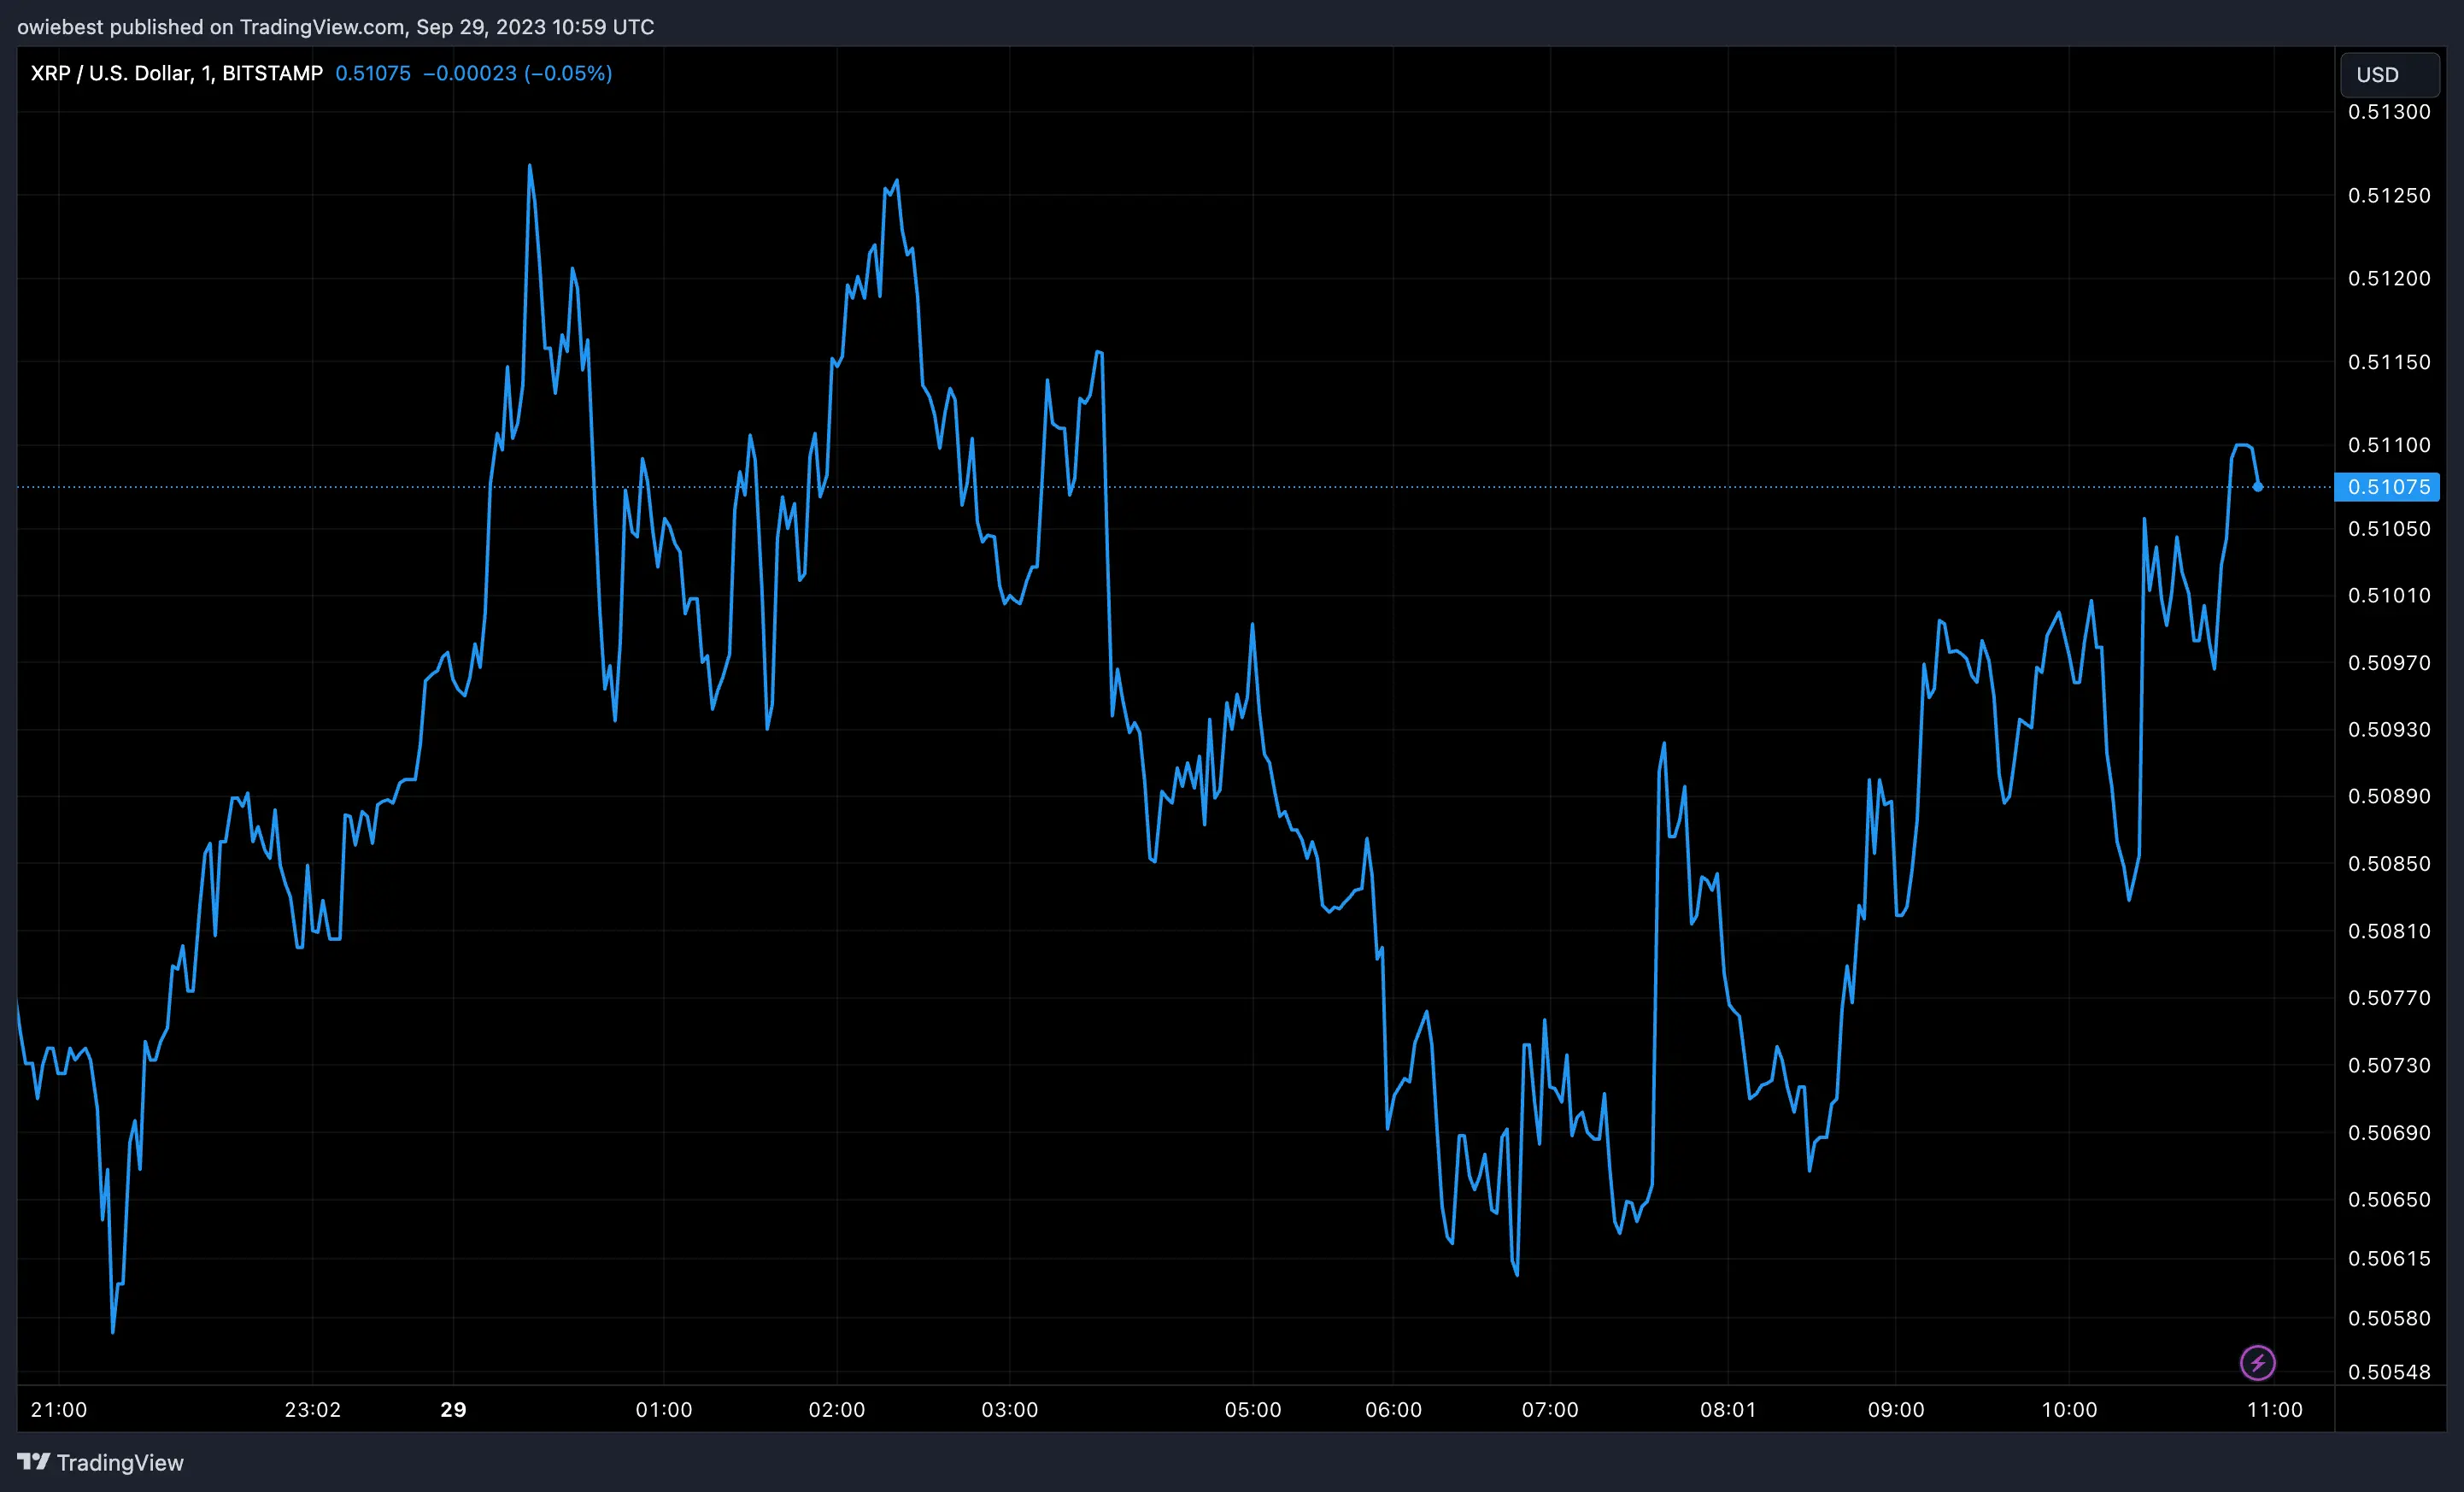Click the XRP symbol name in the legend
The width and height of the screenshot is (2464, 1492).
click(x=46, y=73)
